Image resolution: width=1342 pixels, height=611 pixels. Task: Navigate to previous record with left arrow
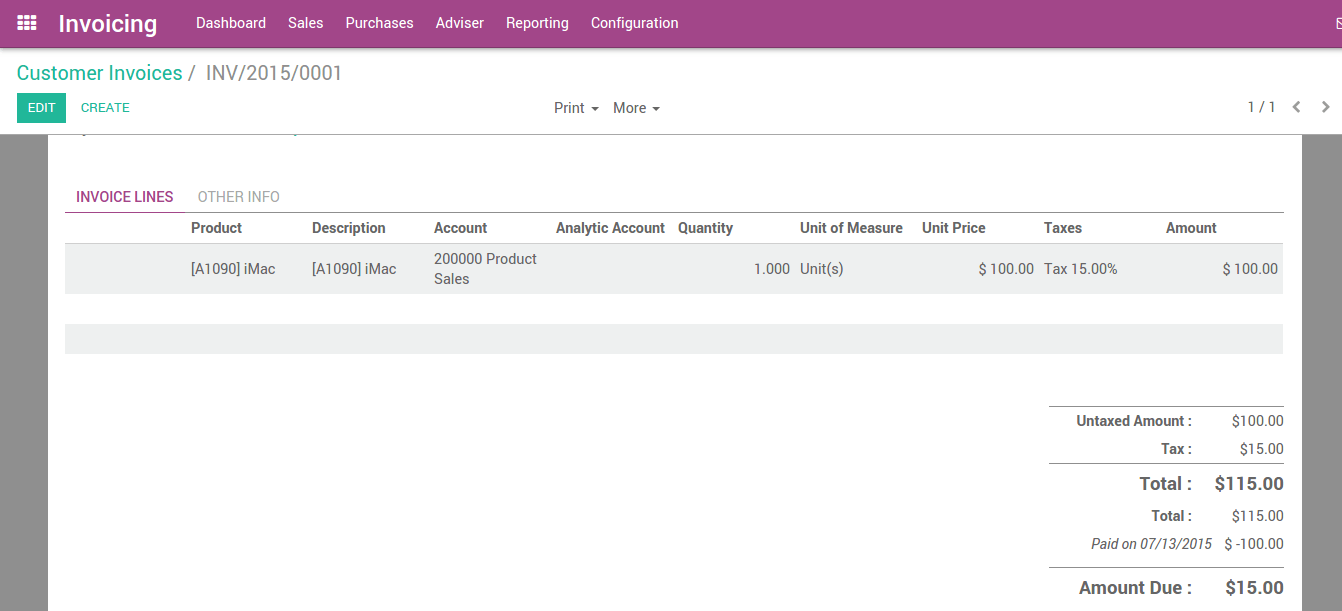click(x=1296, y=107)
